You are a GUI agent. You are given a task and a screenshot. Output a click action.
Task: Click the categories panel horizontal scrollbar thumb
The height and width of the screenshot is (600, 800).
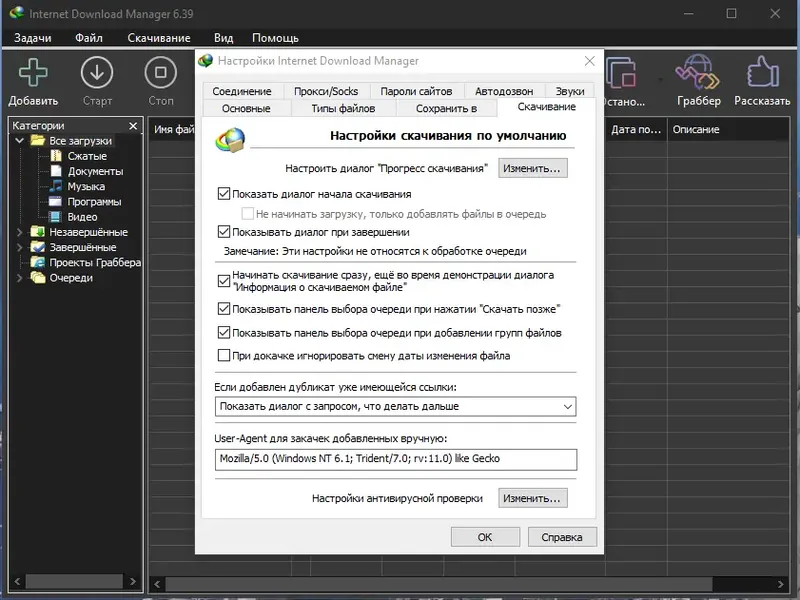tap(74, 581)
